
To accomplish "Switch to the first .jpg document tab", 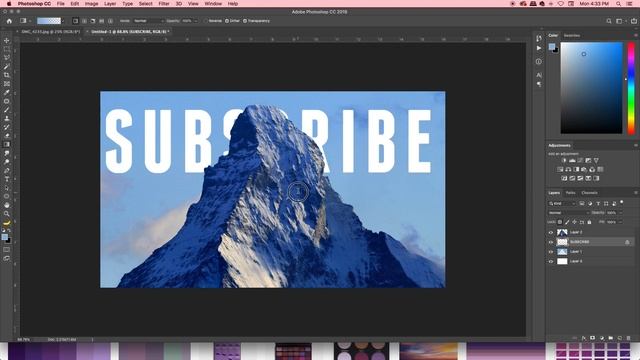I will tap(51, 31).
